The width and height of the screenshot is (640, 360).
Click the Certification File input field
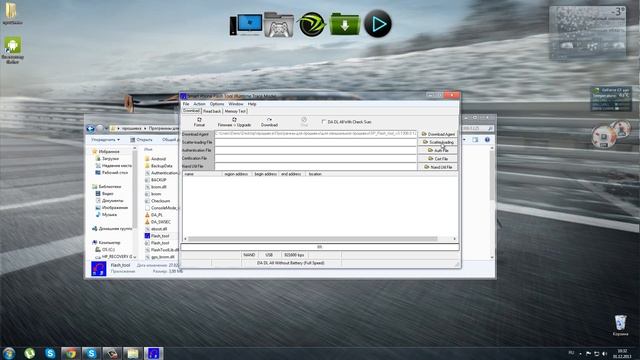coord(316,158)
